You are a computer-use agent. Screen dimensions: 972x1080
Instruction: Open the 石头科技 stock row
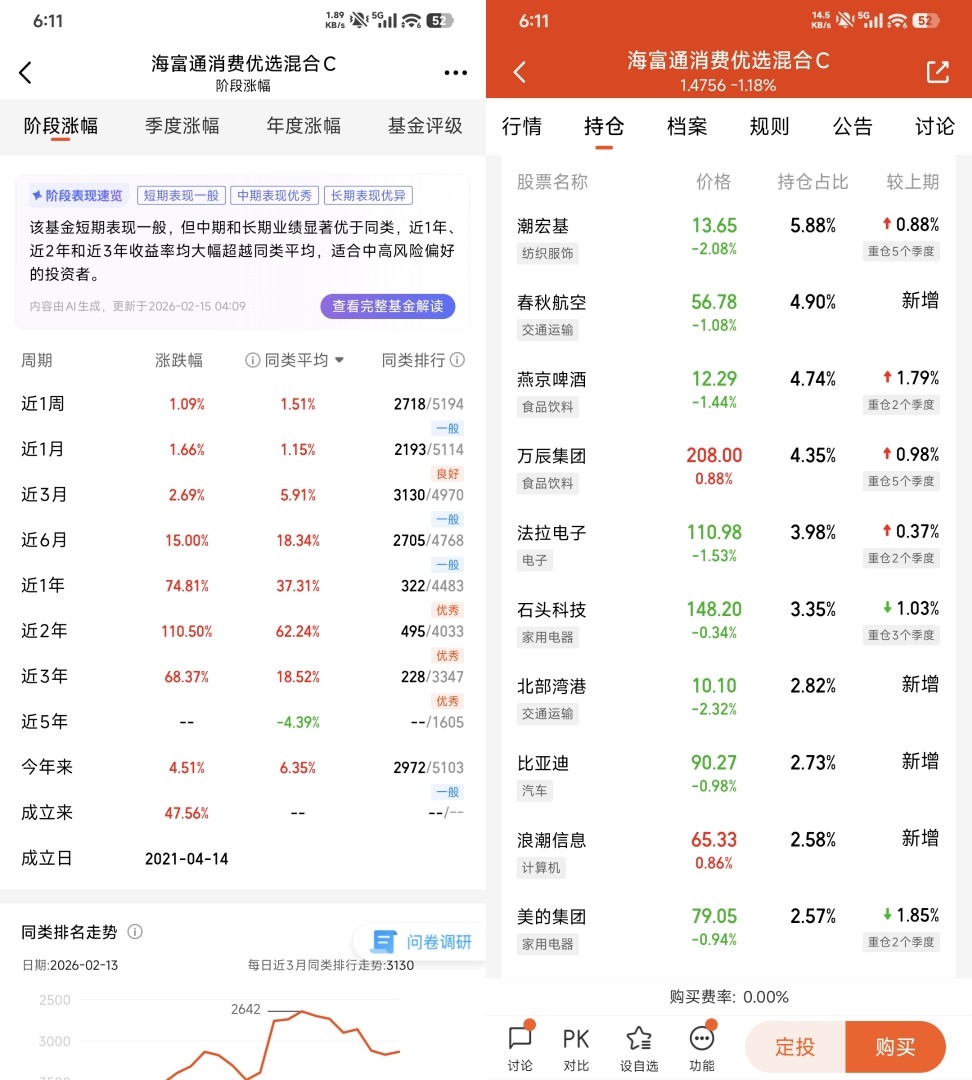[728, 623]
